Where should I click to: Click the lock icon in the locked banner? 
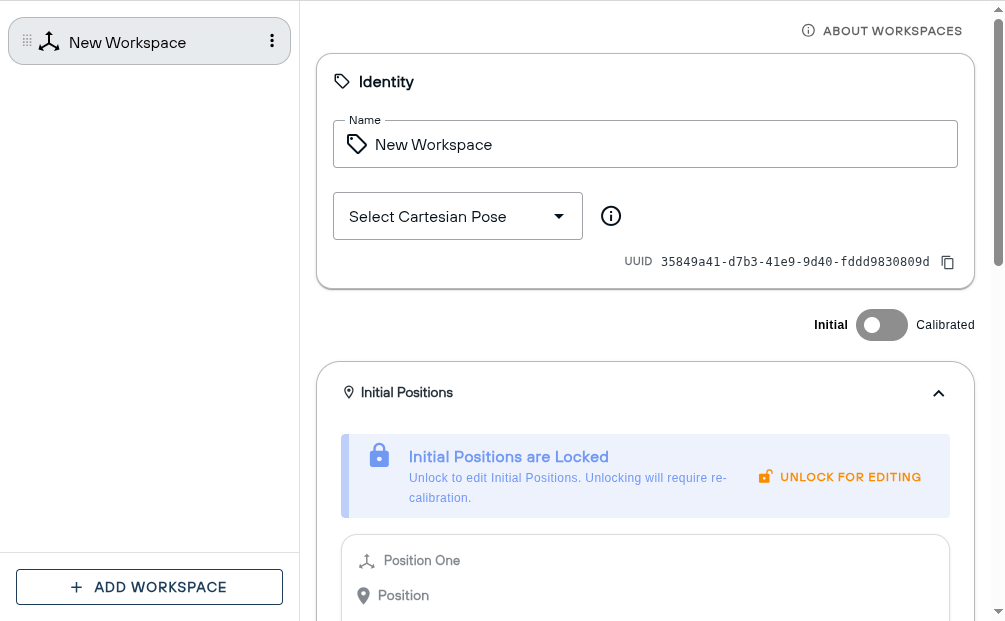(x=379, y=456)
